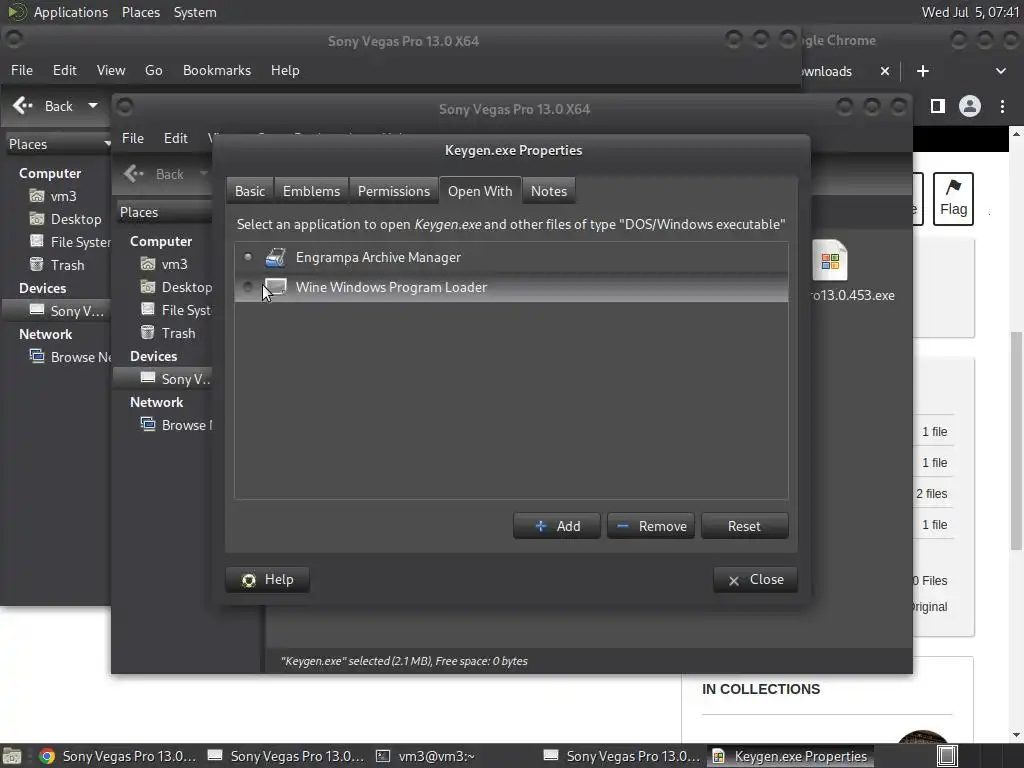1024x768 pixels.
Task: Click Desktop icon in middle sidebar
Action: (x=148, y=287)
